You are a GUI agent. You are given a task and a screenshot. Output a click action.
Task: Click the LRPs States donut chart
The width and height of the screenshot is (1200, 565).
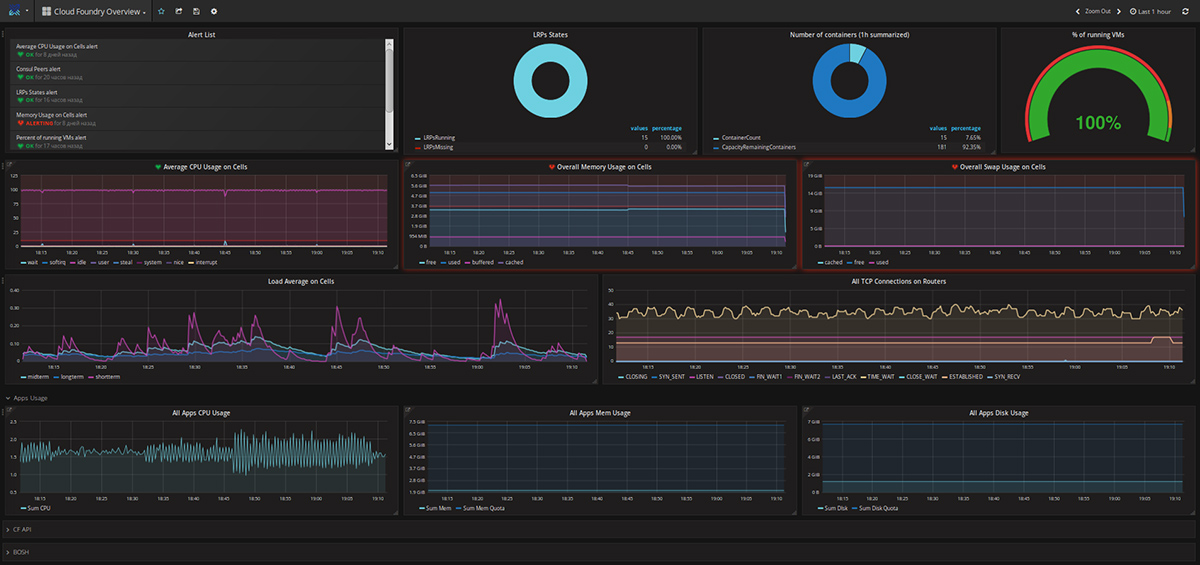(550, 82)
